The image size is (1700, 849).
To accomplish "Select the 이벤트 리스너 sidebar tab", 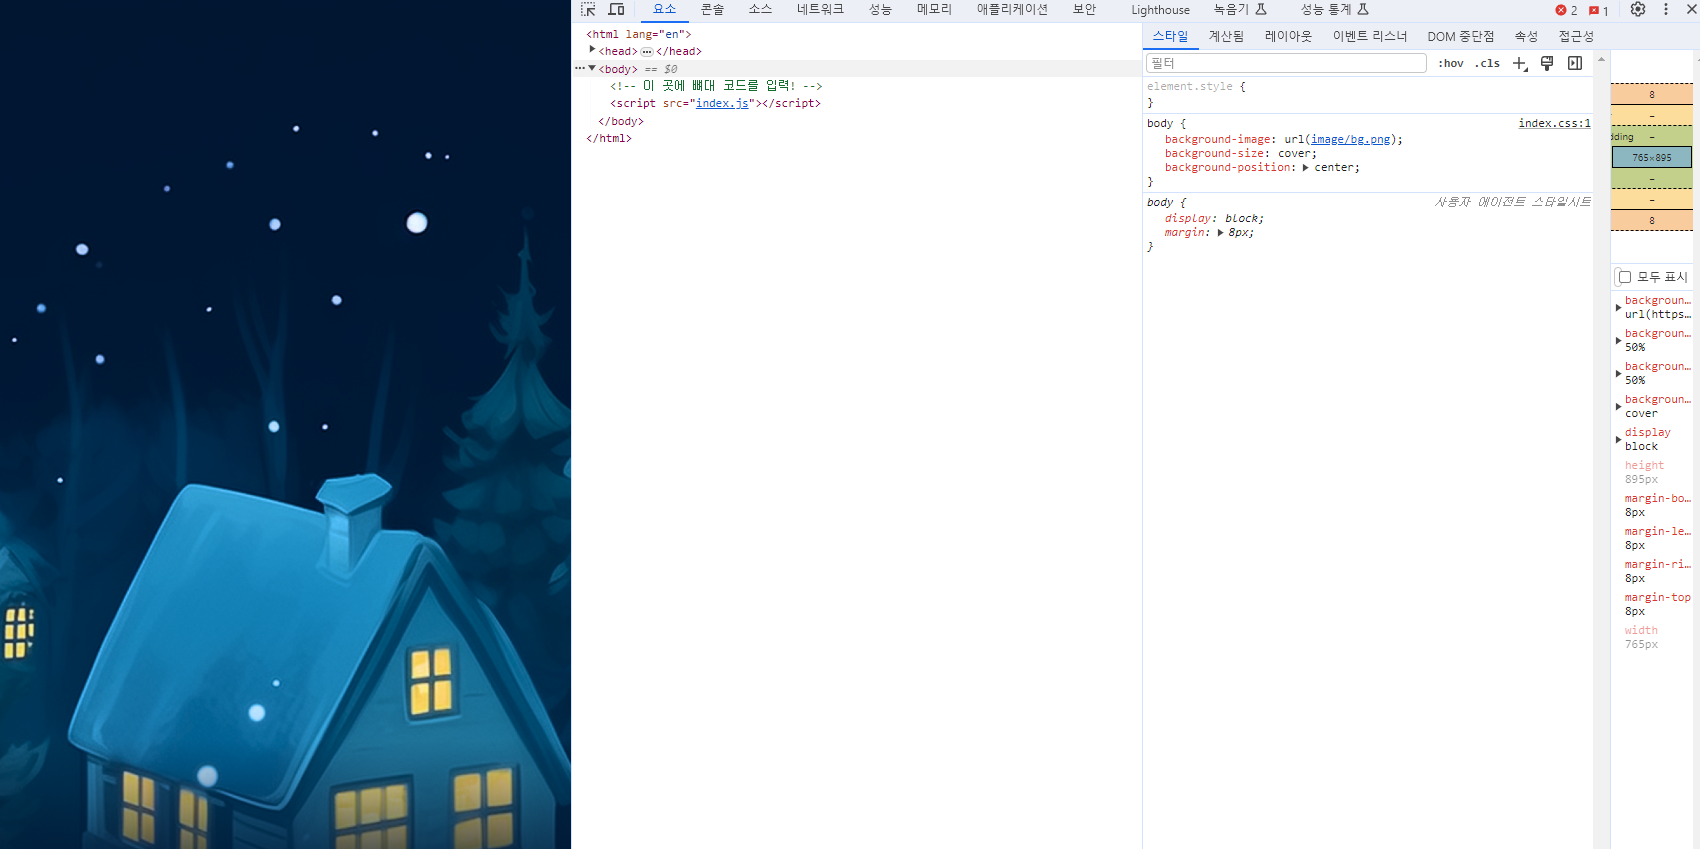I will click(1369, 37).
